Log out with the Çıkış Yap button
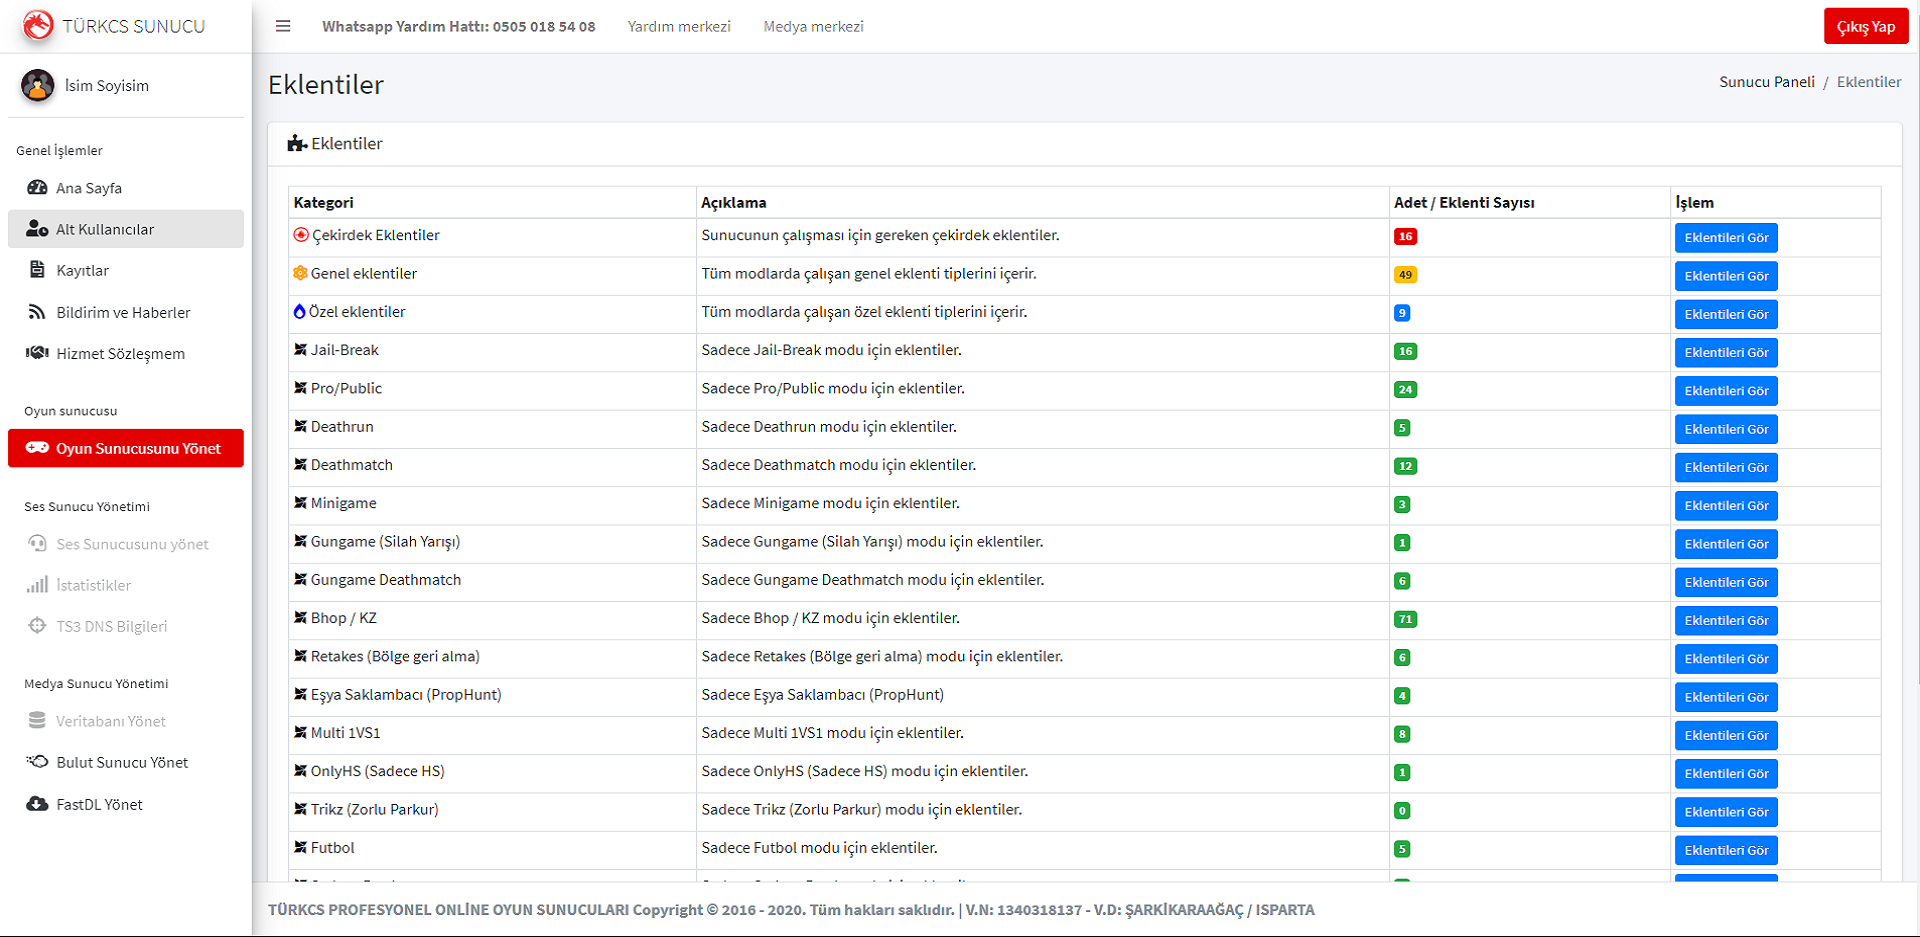The width and height of the screenshot is (1920, 937). click(x=1865, y=27)
